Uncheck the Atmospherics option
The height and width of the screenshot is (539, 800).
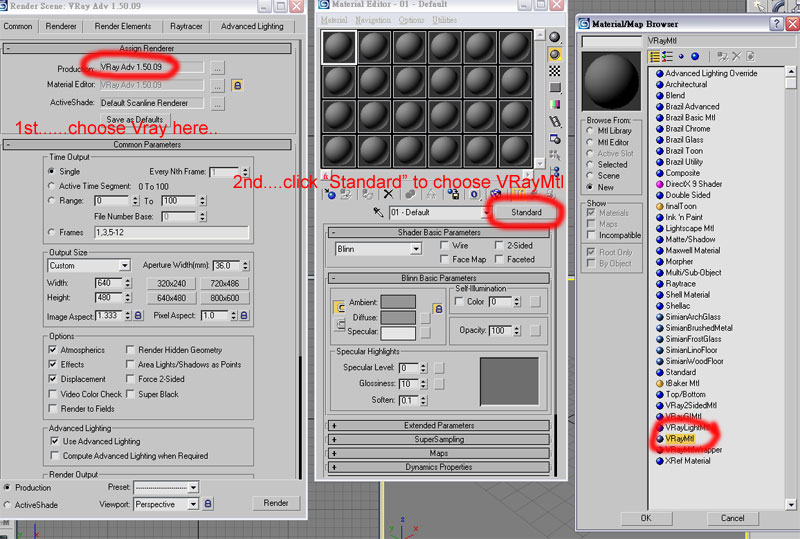coord(53,350)
